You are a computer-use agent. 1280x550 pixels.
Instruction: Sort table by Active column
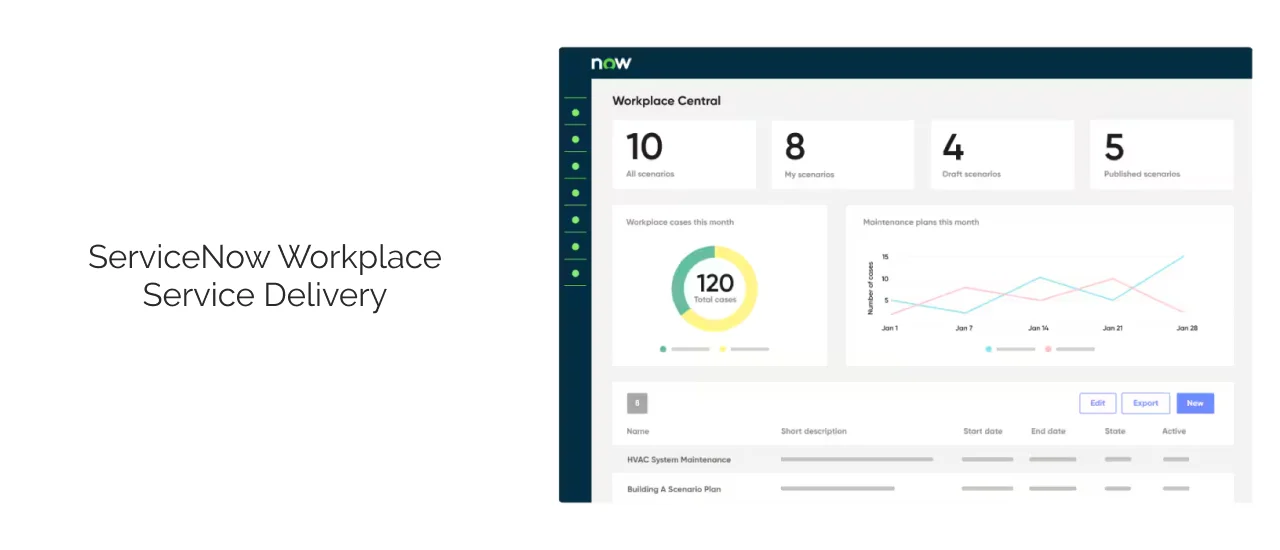(1174, 431)
